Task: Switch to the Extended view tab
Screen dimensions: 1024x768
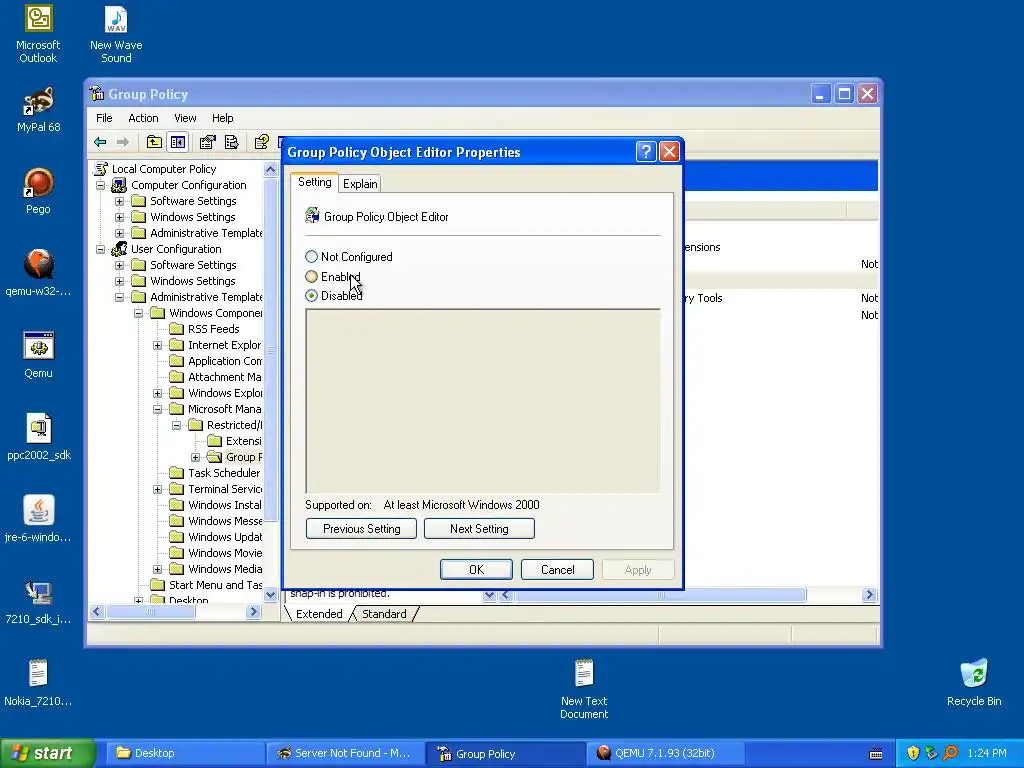Action: (x=319, y=614)
